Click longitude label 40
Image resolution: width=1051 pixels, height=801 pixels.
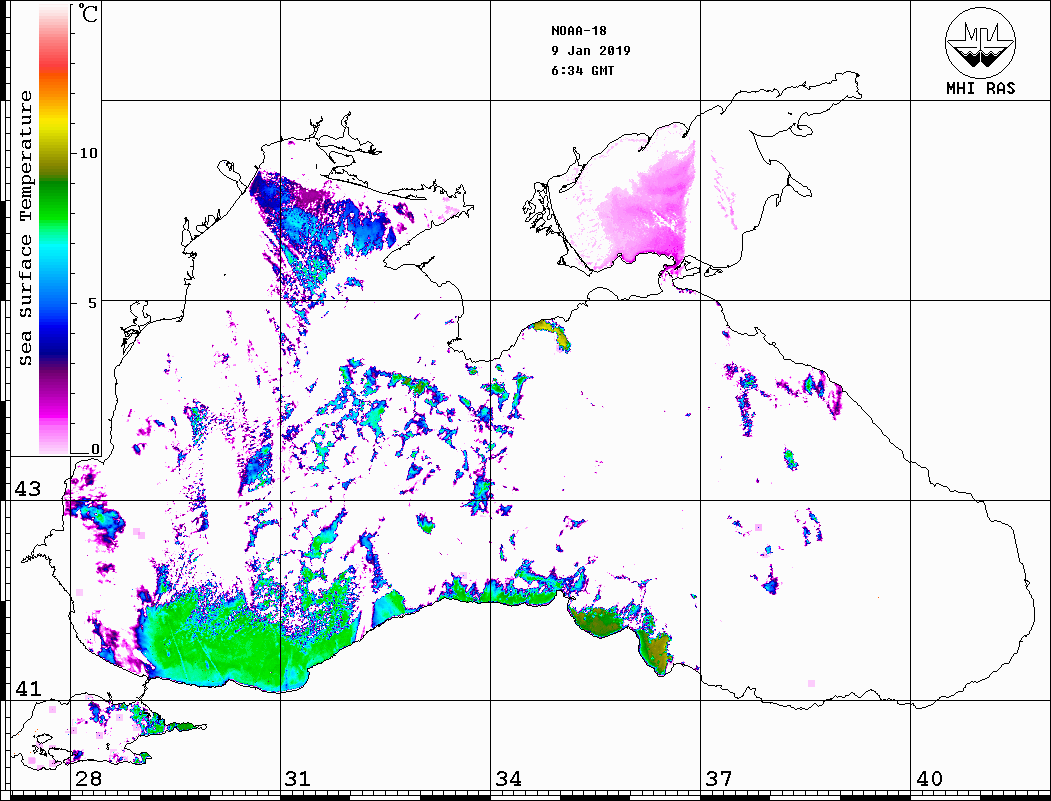(929, 779)
